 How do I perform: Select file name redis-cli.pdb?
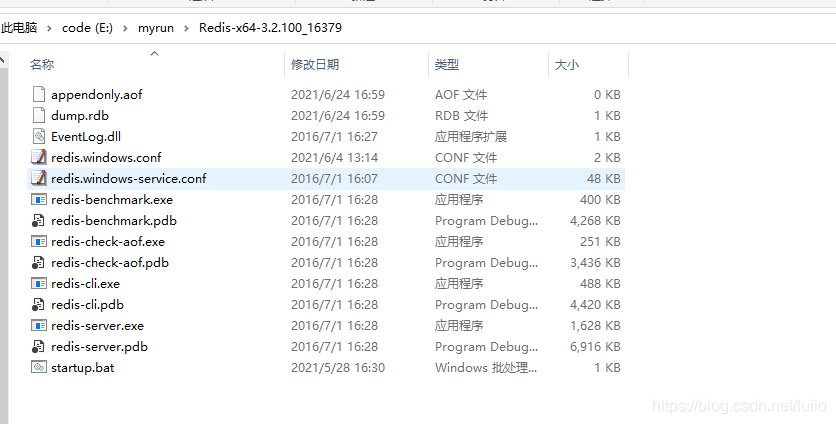(x=87, y=305)
